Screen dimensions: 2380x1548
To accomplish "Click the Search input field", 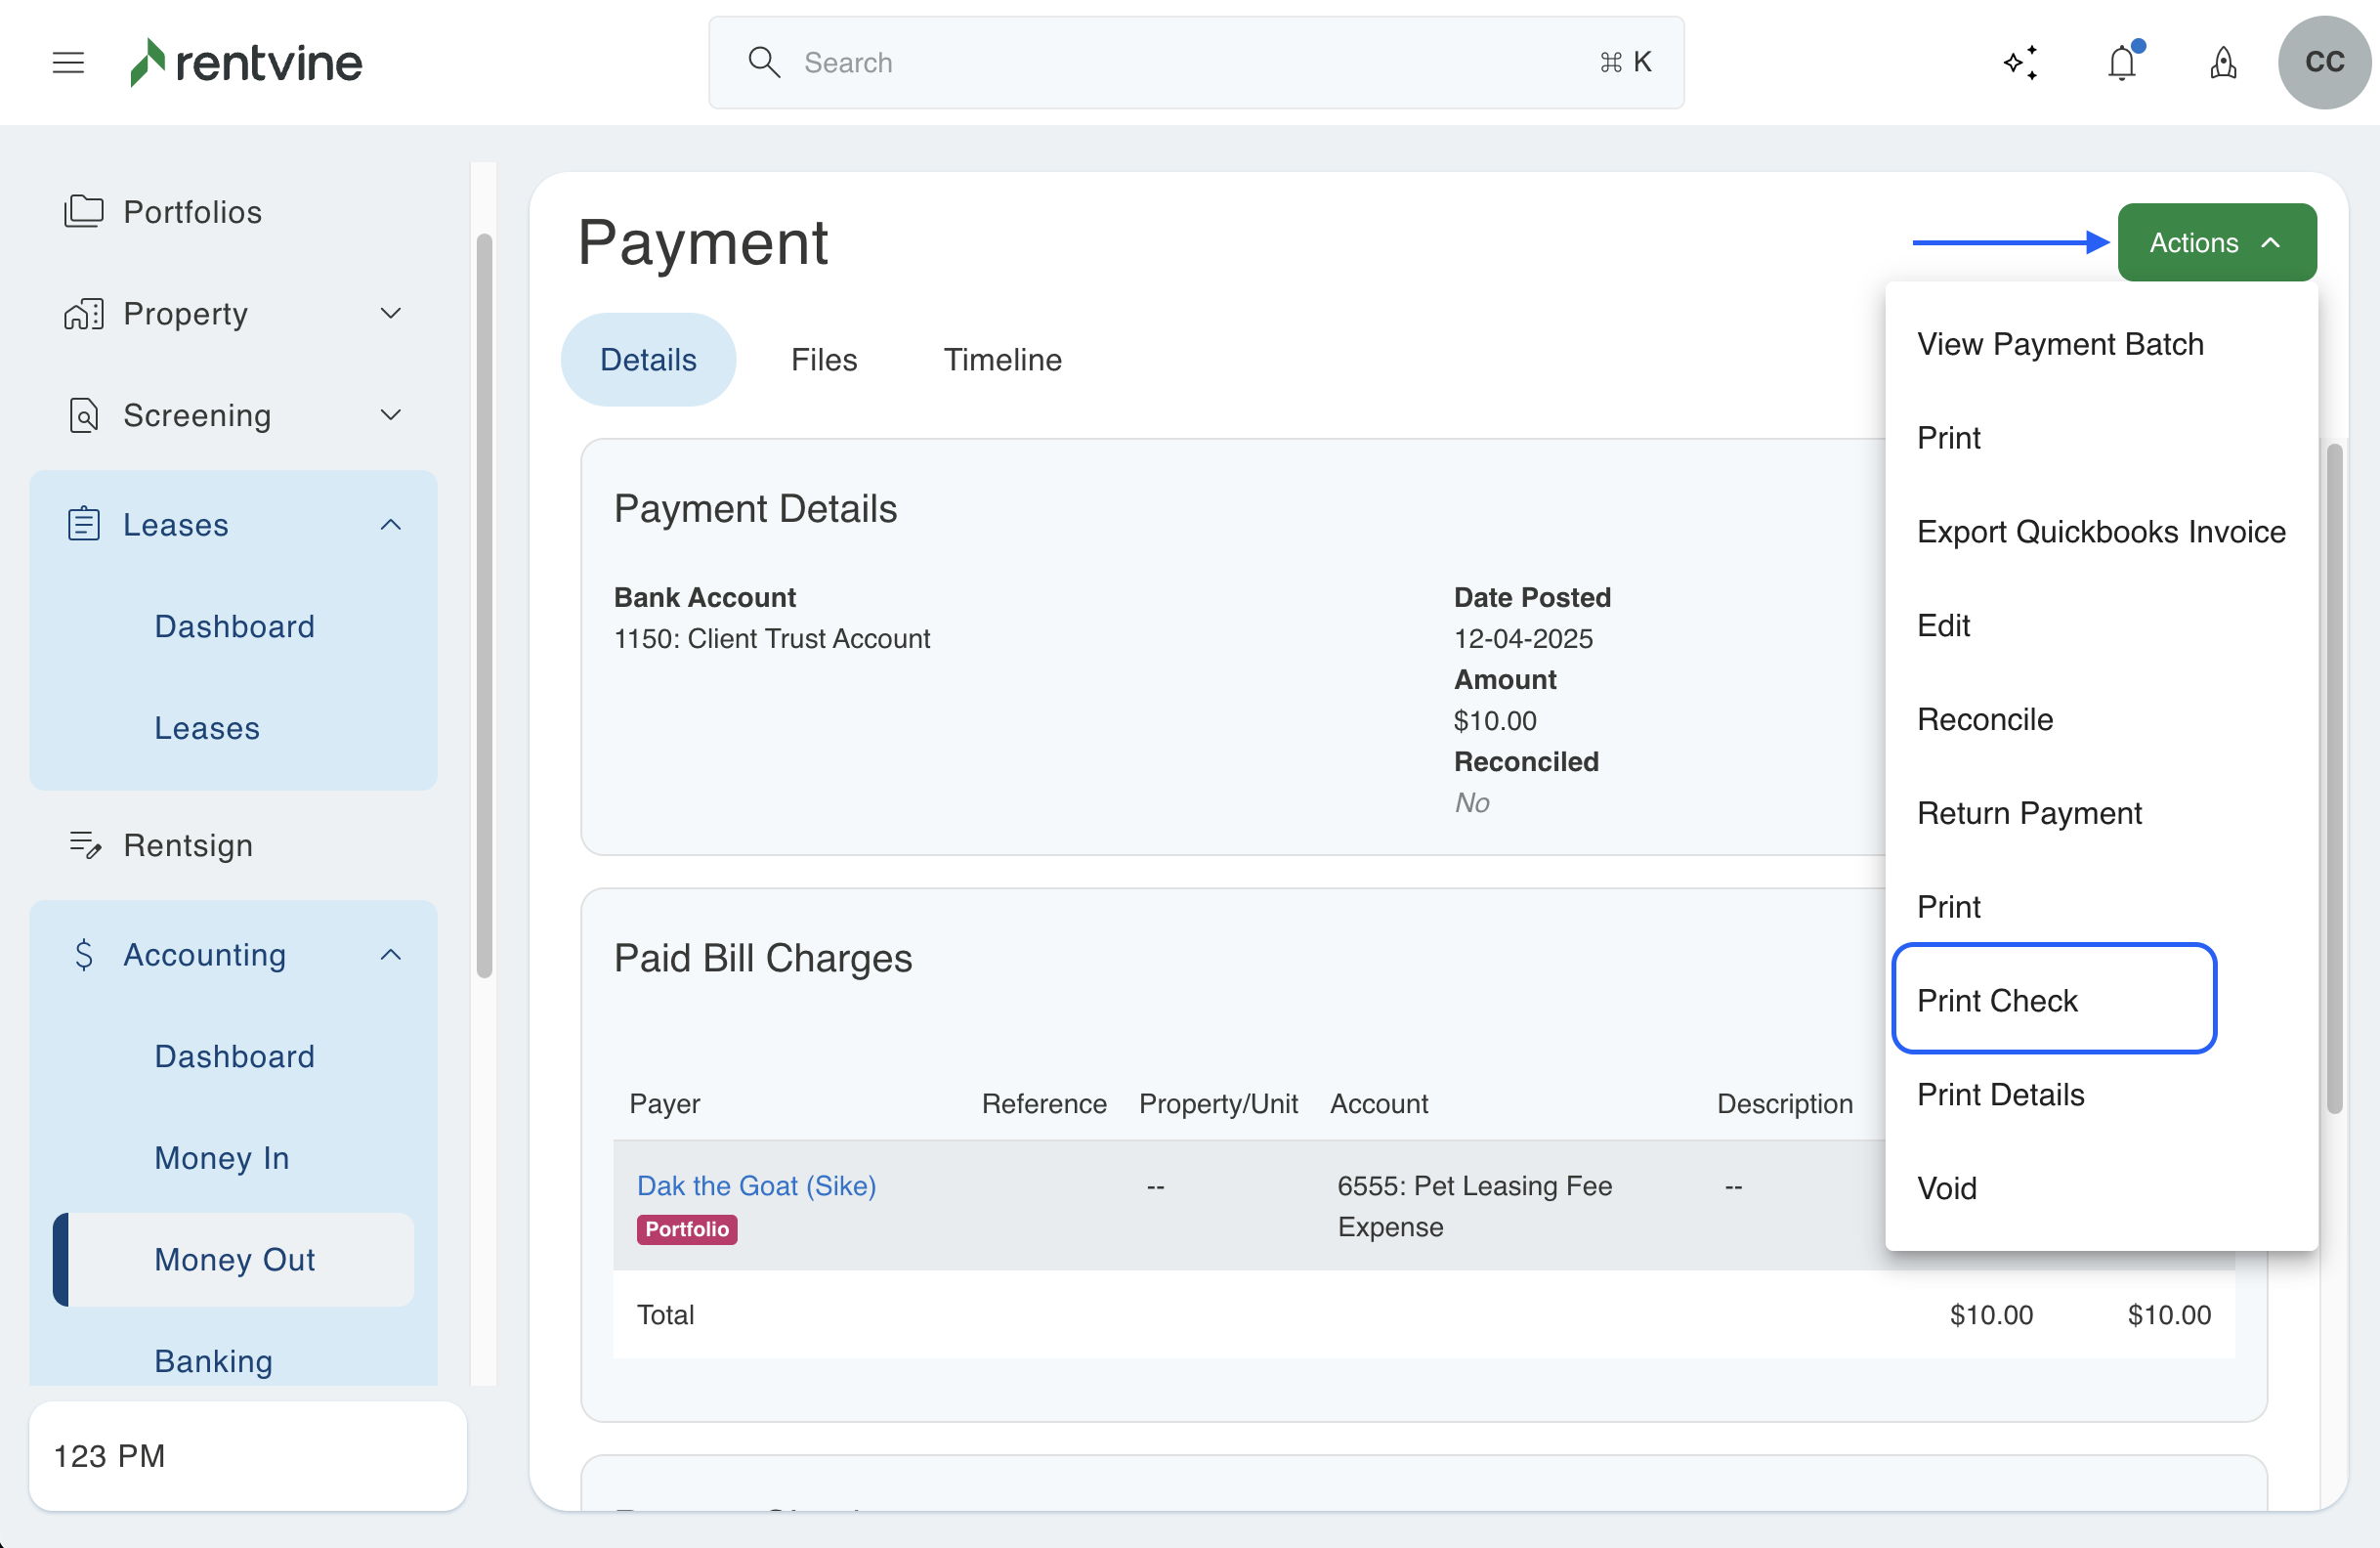I will (x=1195, y=63).
